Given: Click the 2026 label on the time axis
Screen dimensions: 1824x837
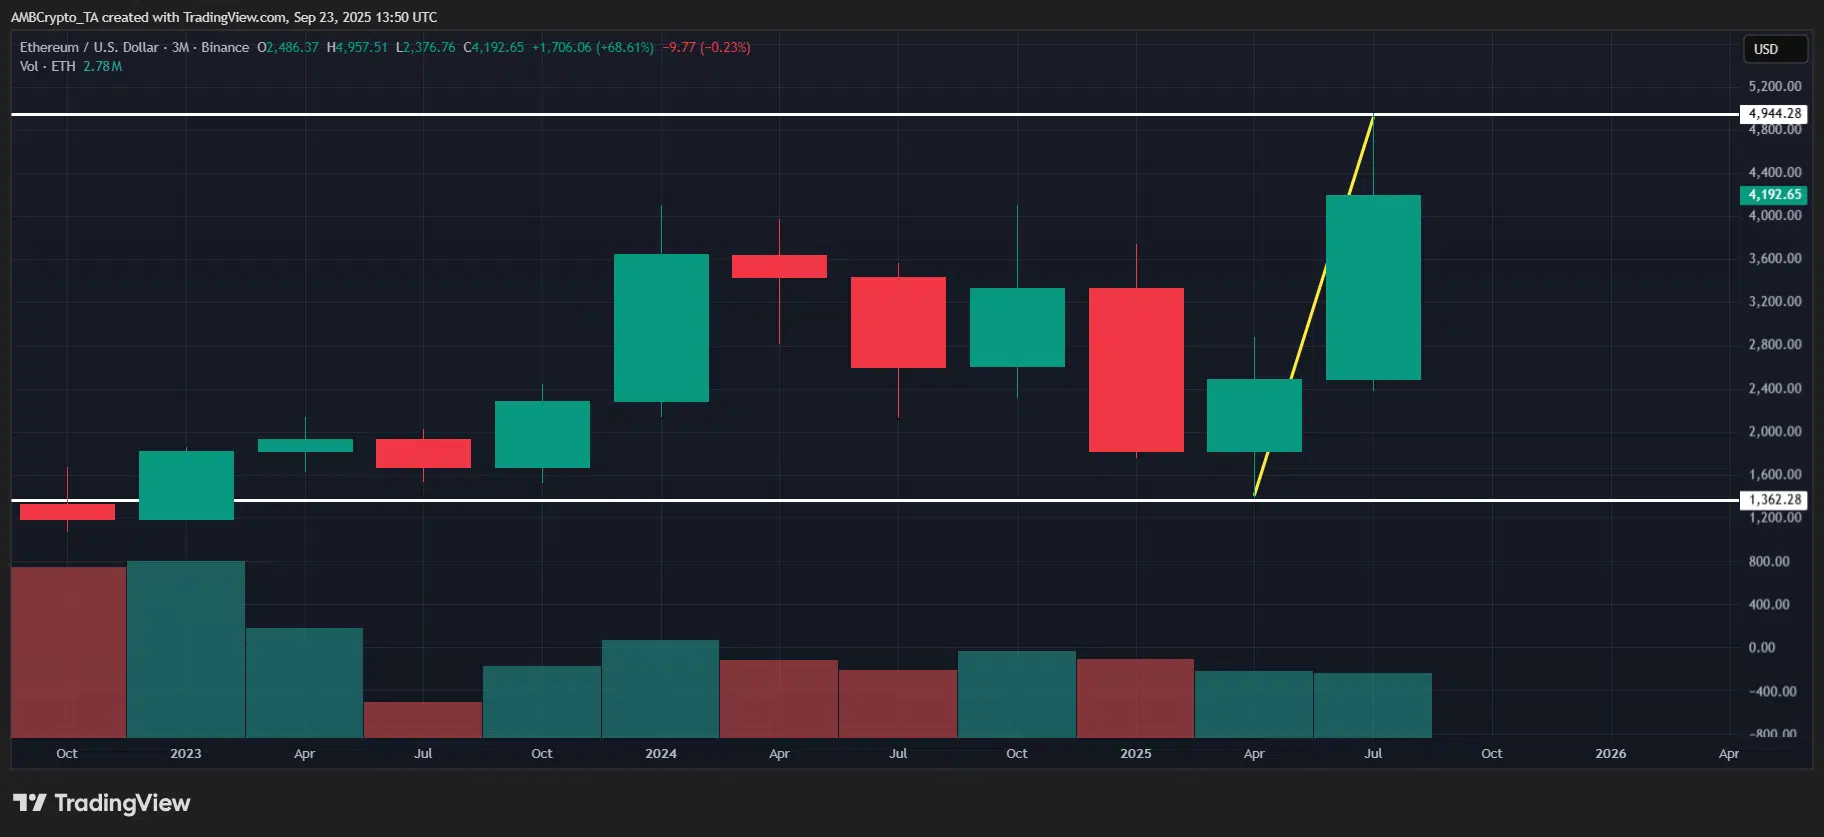Looking at the screenshot, I should pyautogui.click(x=1611, y=753).
